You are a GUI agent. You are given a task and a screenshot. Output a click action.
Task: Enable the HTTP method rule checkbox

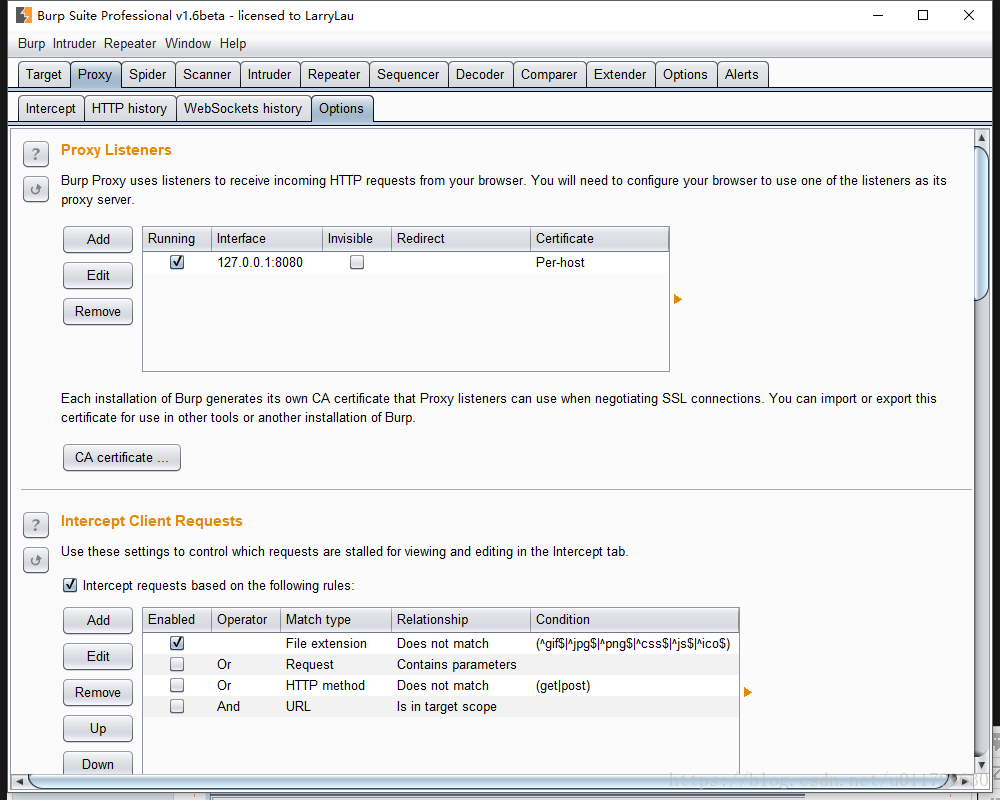coord(177,685)
